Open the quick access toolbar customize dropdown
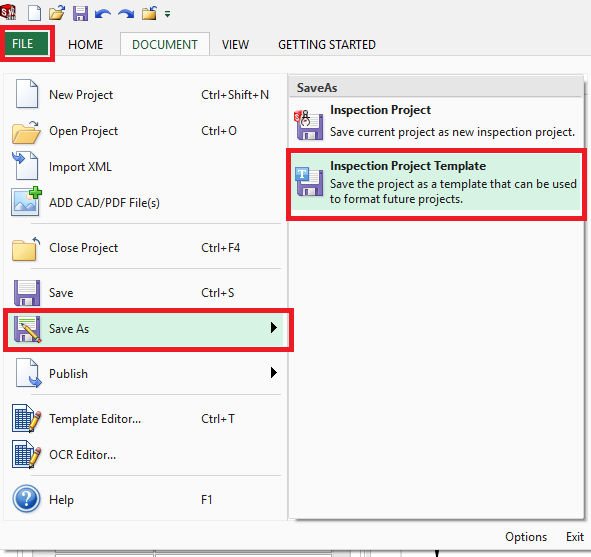Viewport: 591px width, 557px height. [x=167, y=14]
